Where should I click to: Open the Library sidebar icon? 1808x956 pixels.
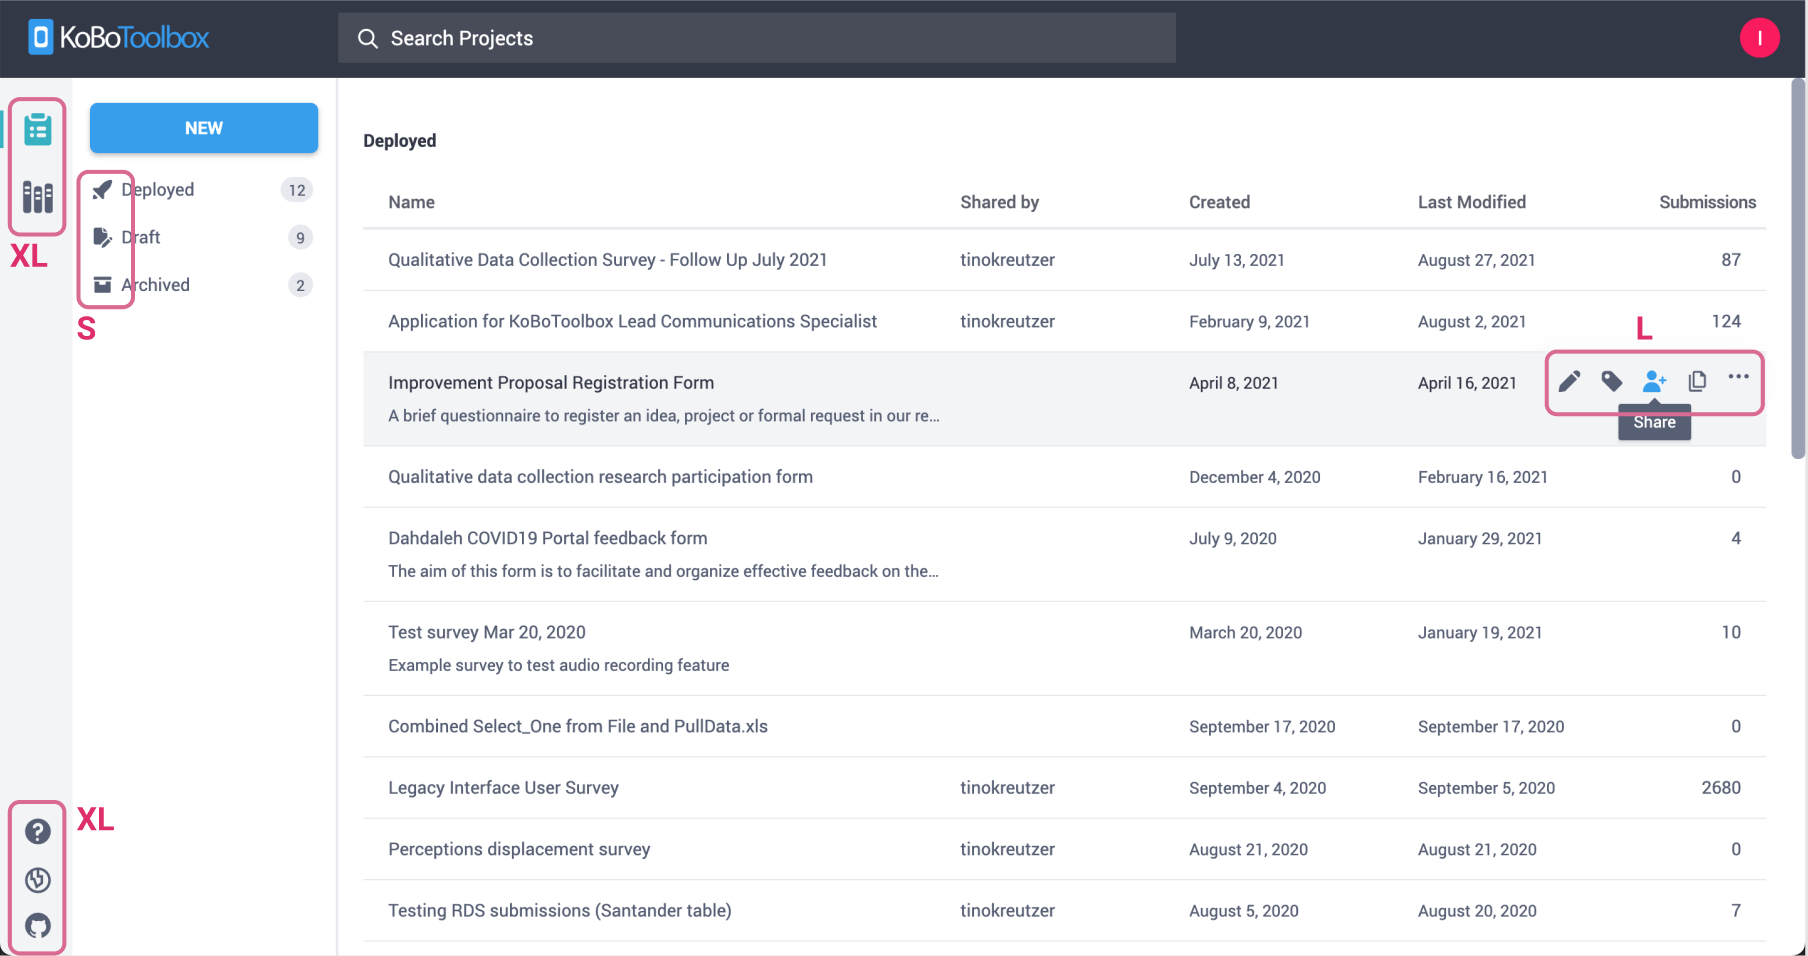coord(37,197)
